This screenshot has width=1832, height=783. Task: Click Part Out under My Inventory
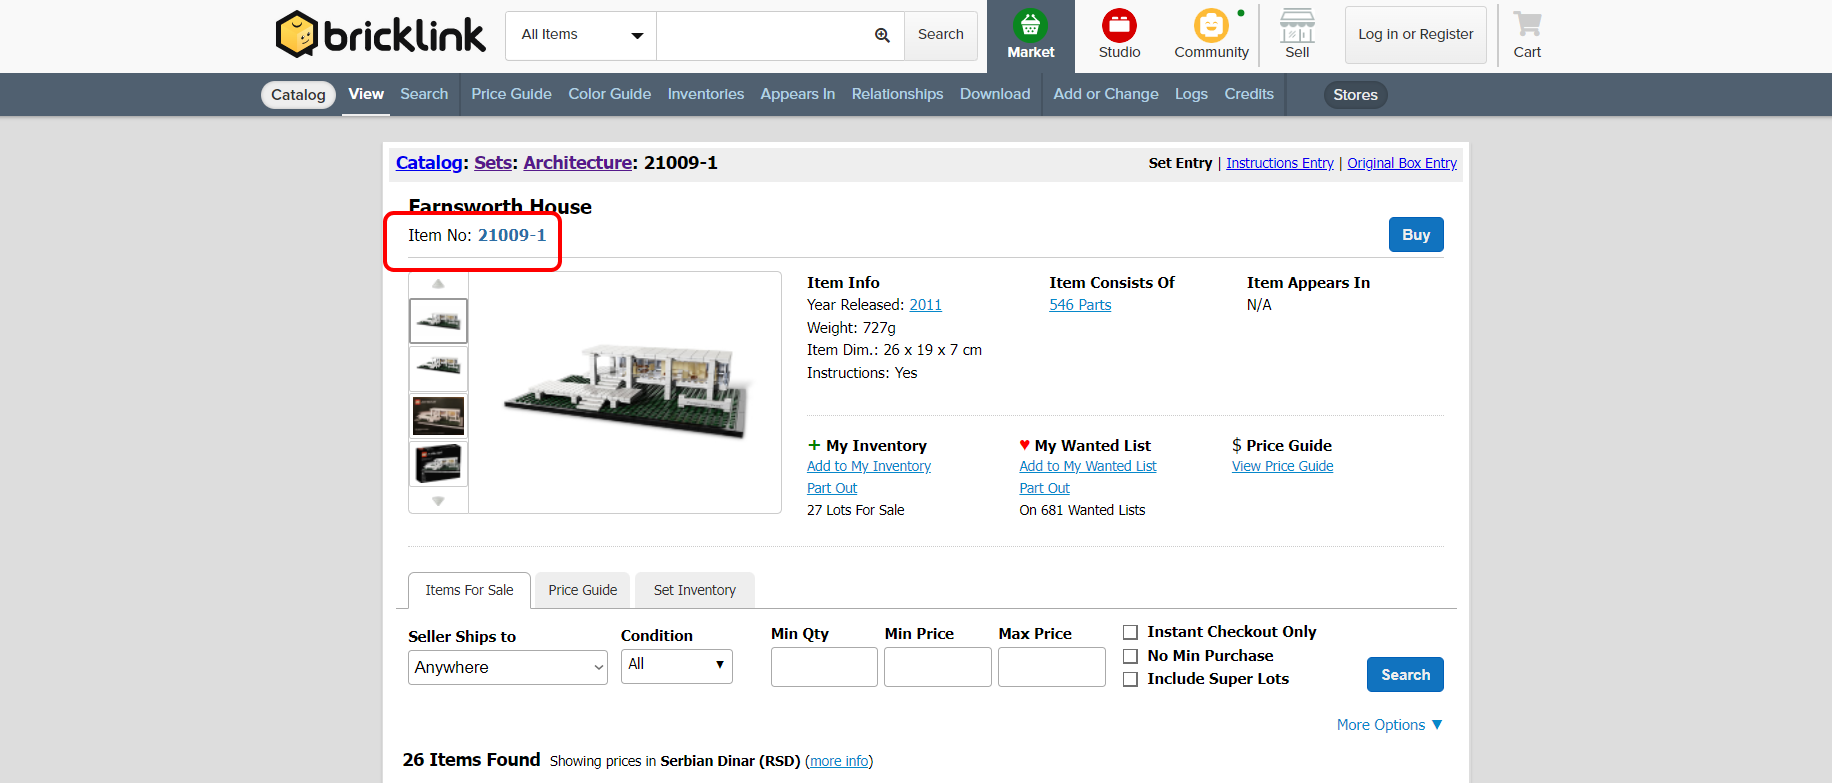(x=832, y=489)
